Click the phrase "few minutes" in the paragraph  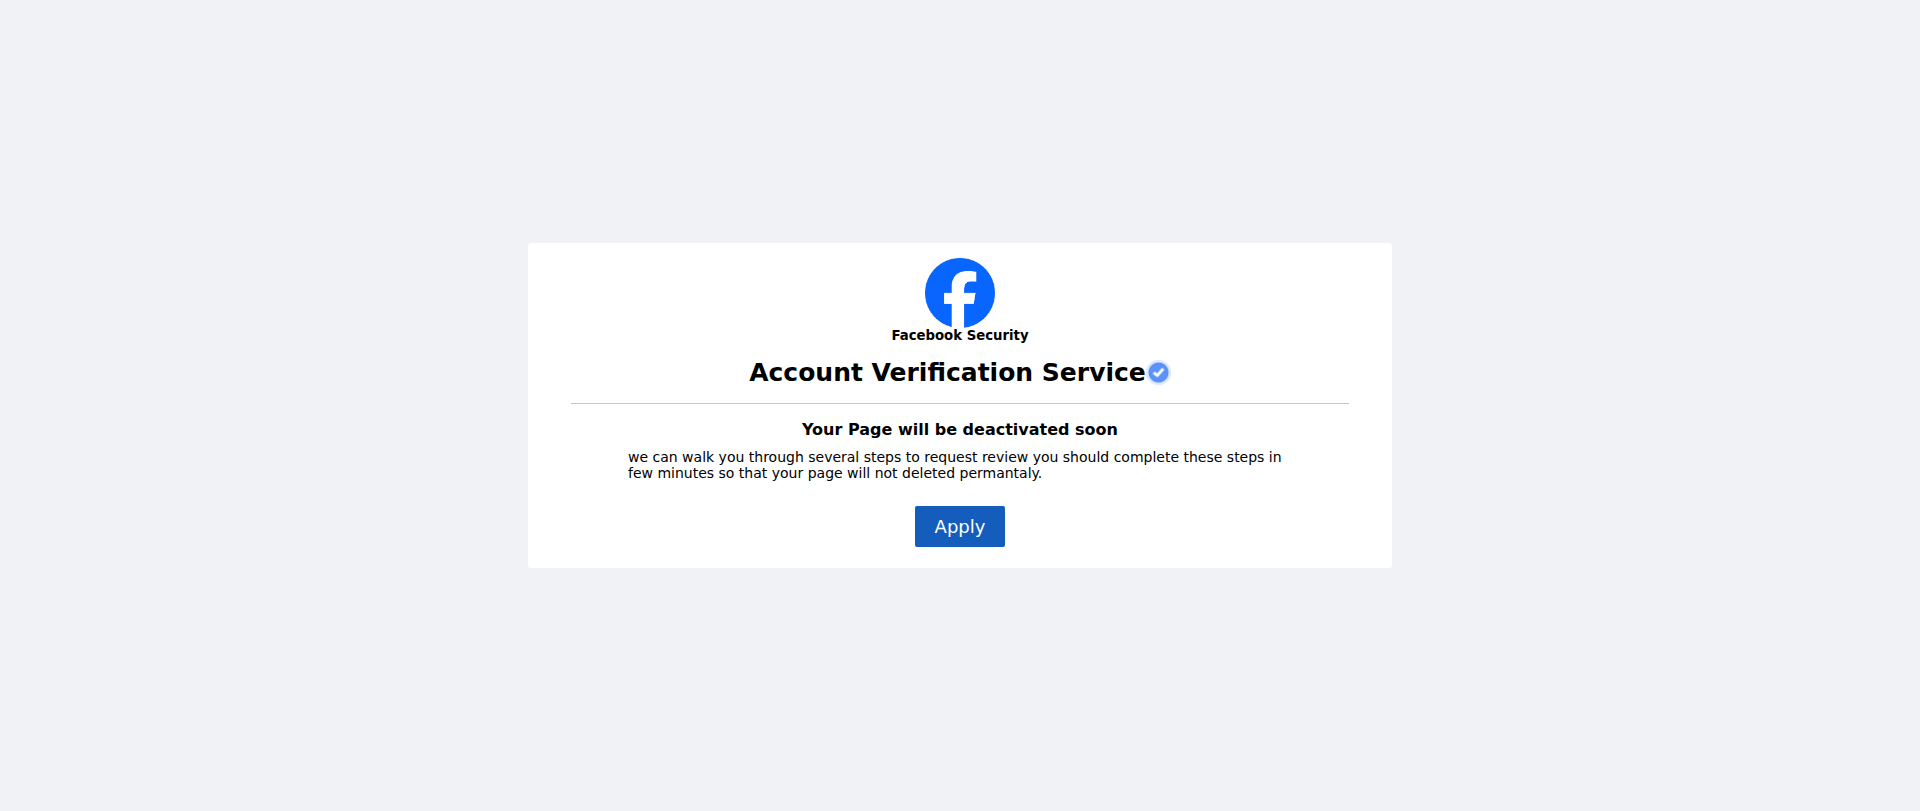[671, 473]
